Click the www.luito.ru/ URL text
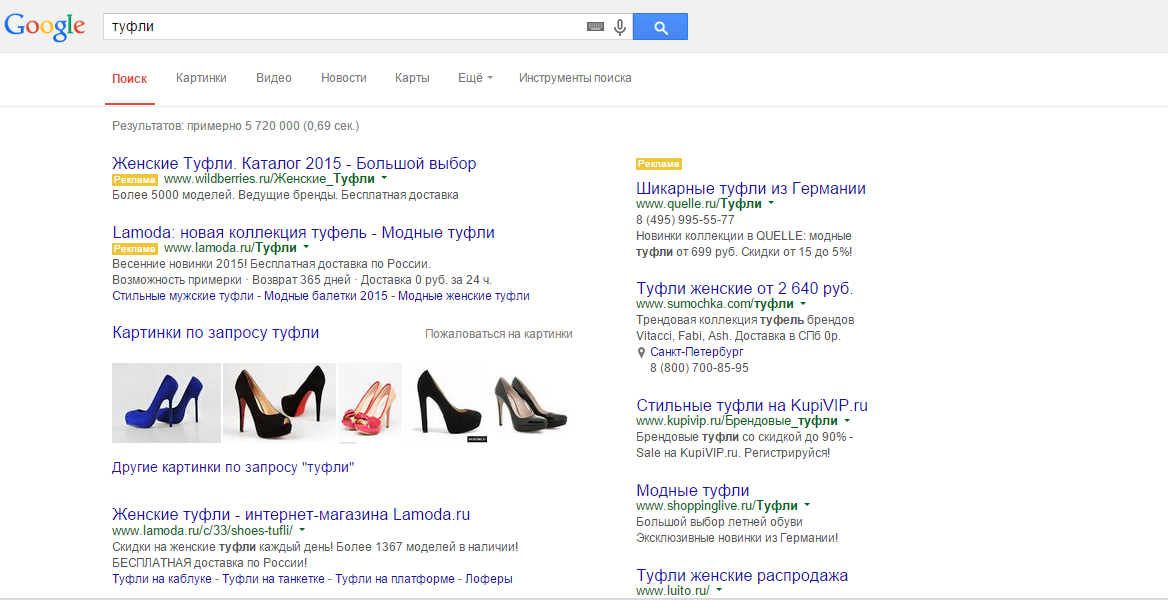The image size is (1168, 600). pos(674,590)
